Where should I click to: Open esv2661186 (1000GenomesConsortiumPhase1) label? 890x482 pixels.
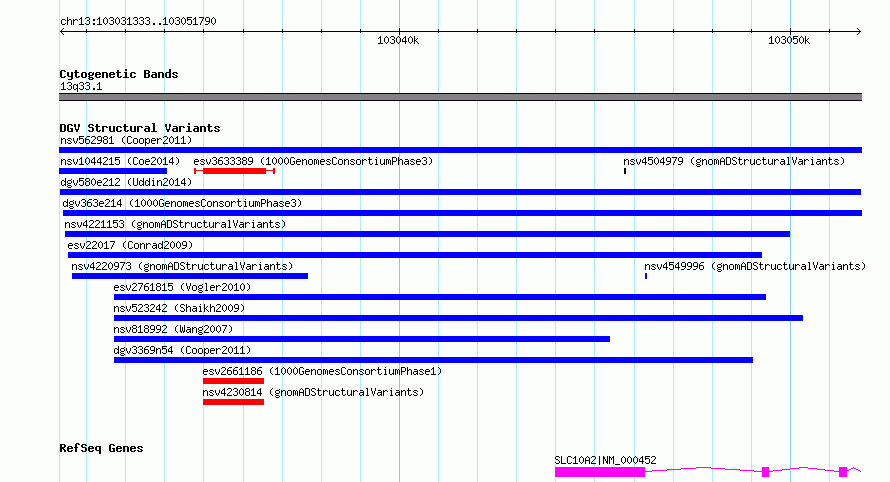[x=322, y=371]
